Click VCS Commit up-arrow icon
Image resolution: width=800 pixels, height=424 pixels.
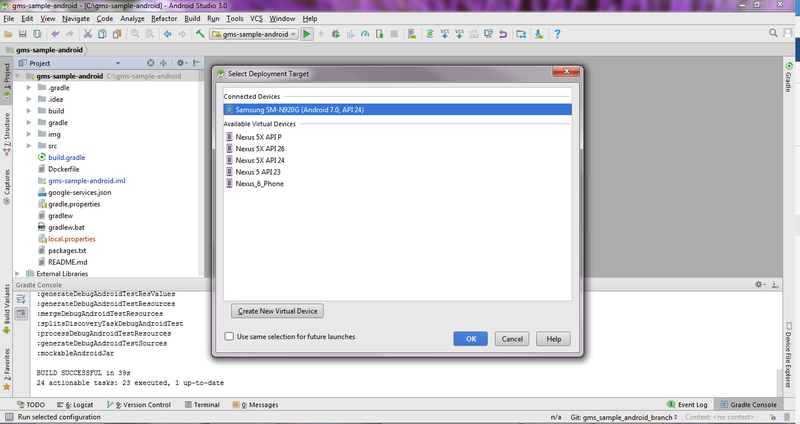[459, 34]
